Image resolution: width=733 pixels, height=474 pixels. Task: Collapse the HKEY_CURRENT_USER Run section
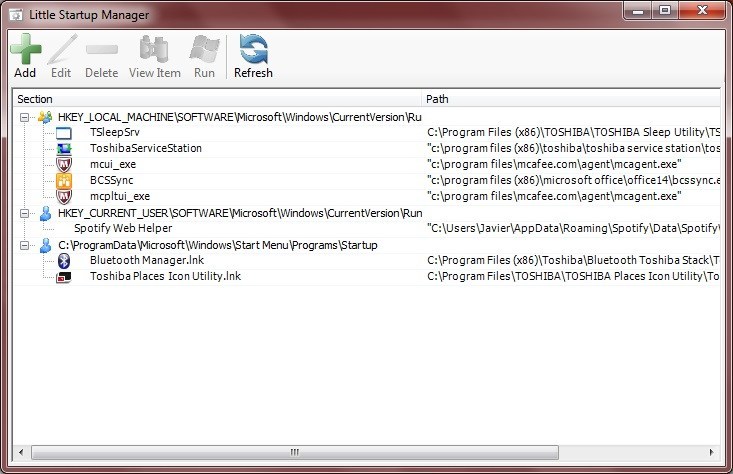[24, 214]
